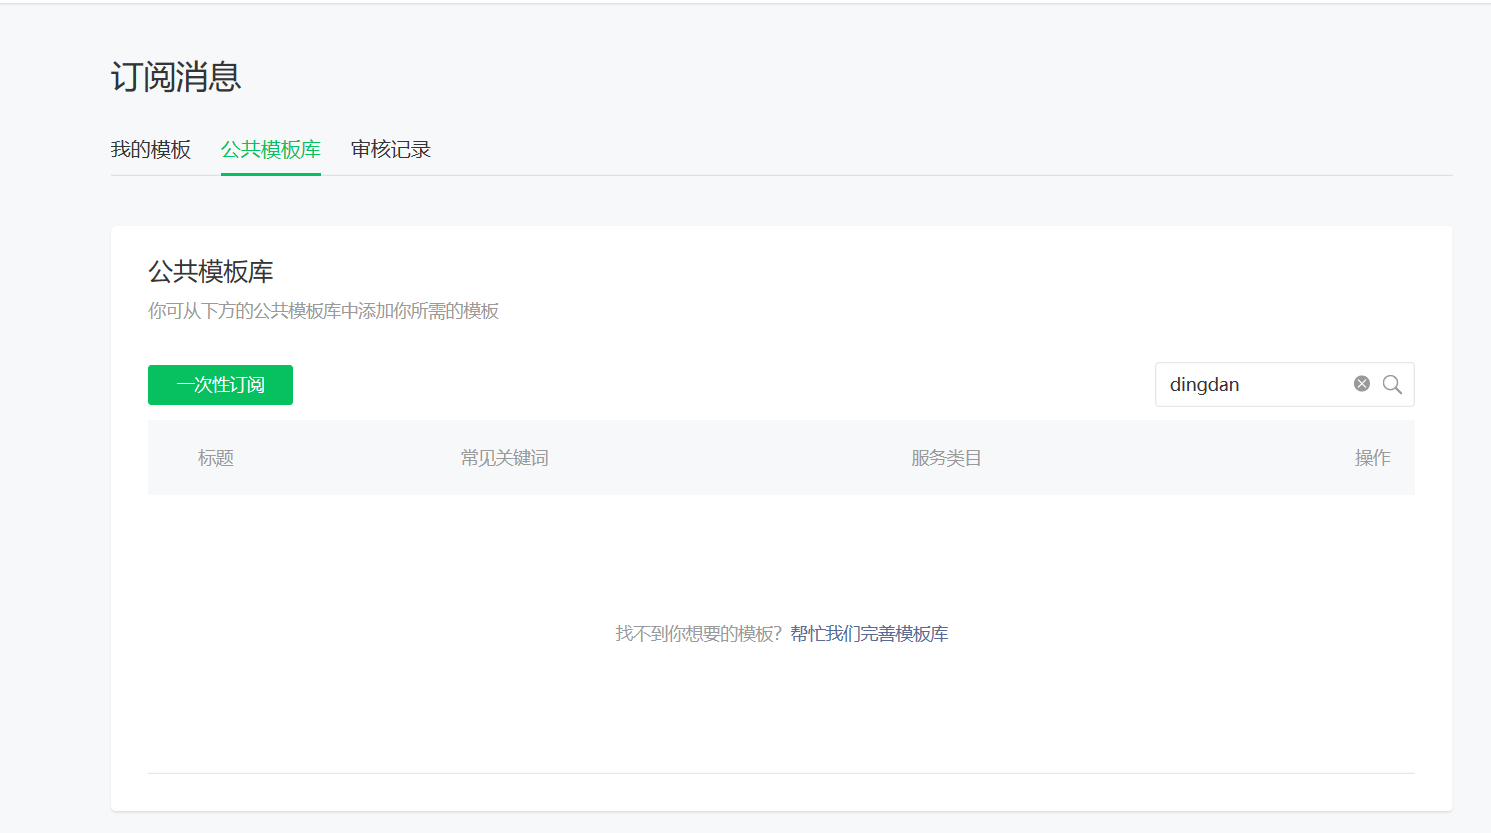Click the 订阅消息 page title
Viewport: 1491px width, 833px height.
pyautogui.click(x=175, y=76)
